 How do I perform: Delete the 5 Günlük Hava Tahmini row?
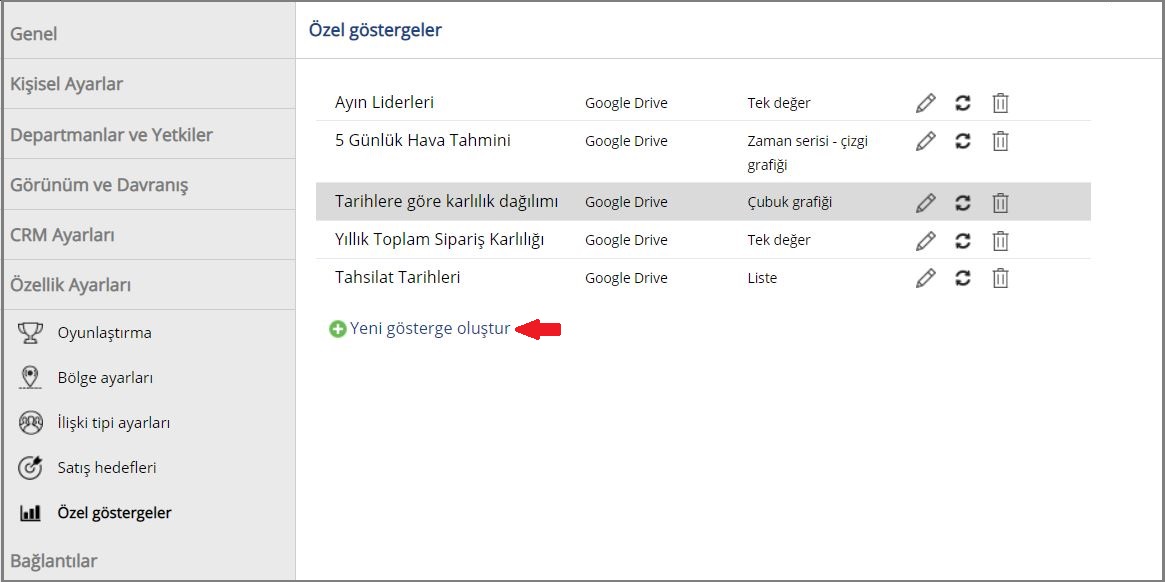click(x=1001, y=140)
